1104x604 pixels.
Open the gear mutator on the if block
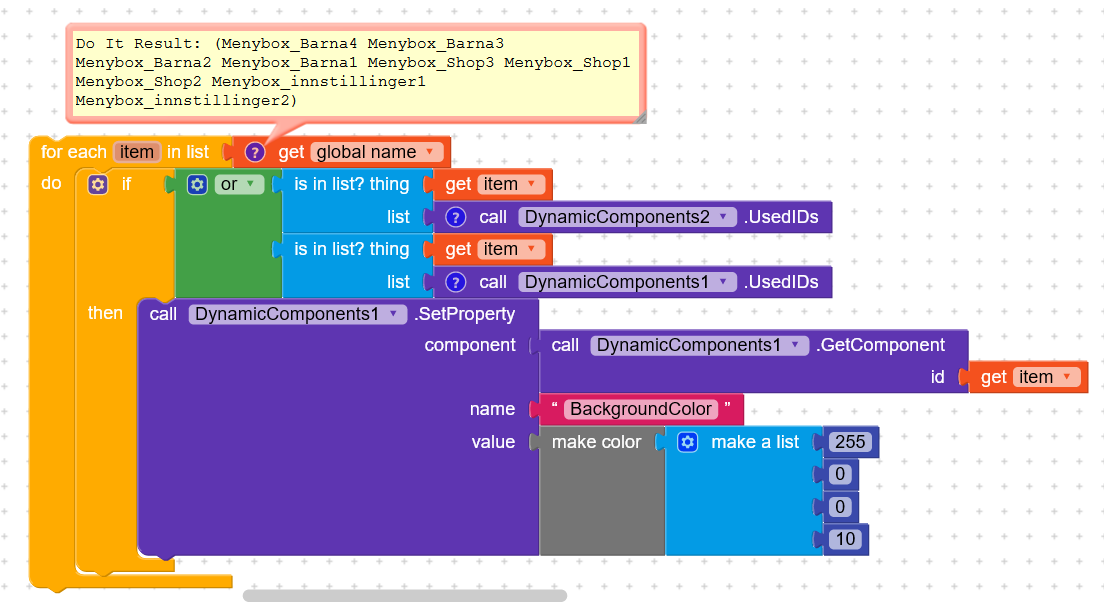[98, 184]
